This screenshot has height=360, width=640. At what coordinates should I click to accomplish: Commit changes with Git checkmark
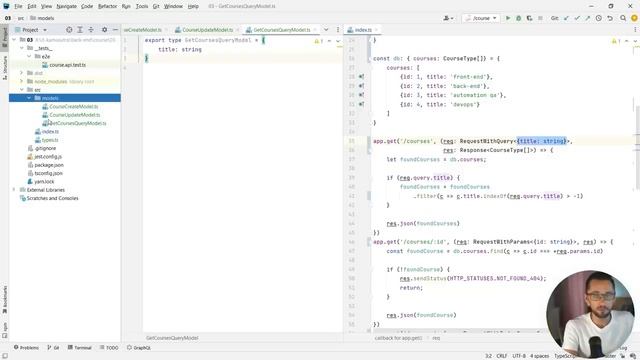click(577, 18)
